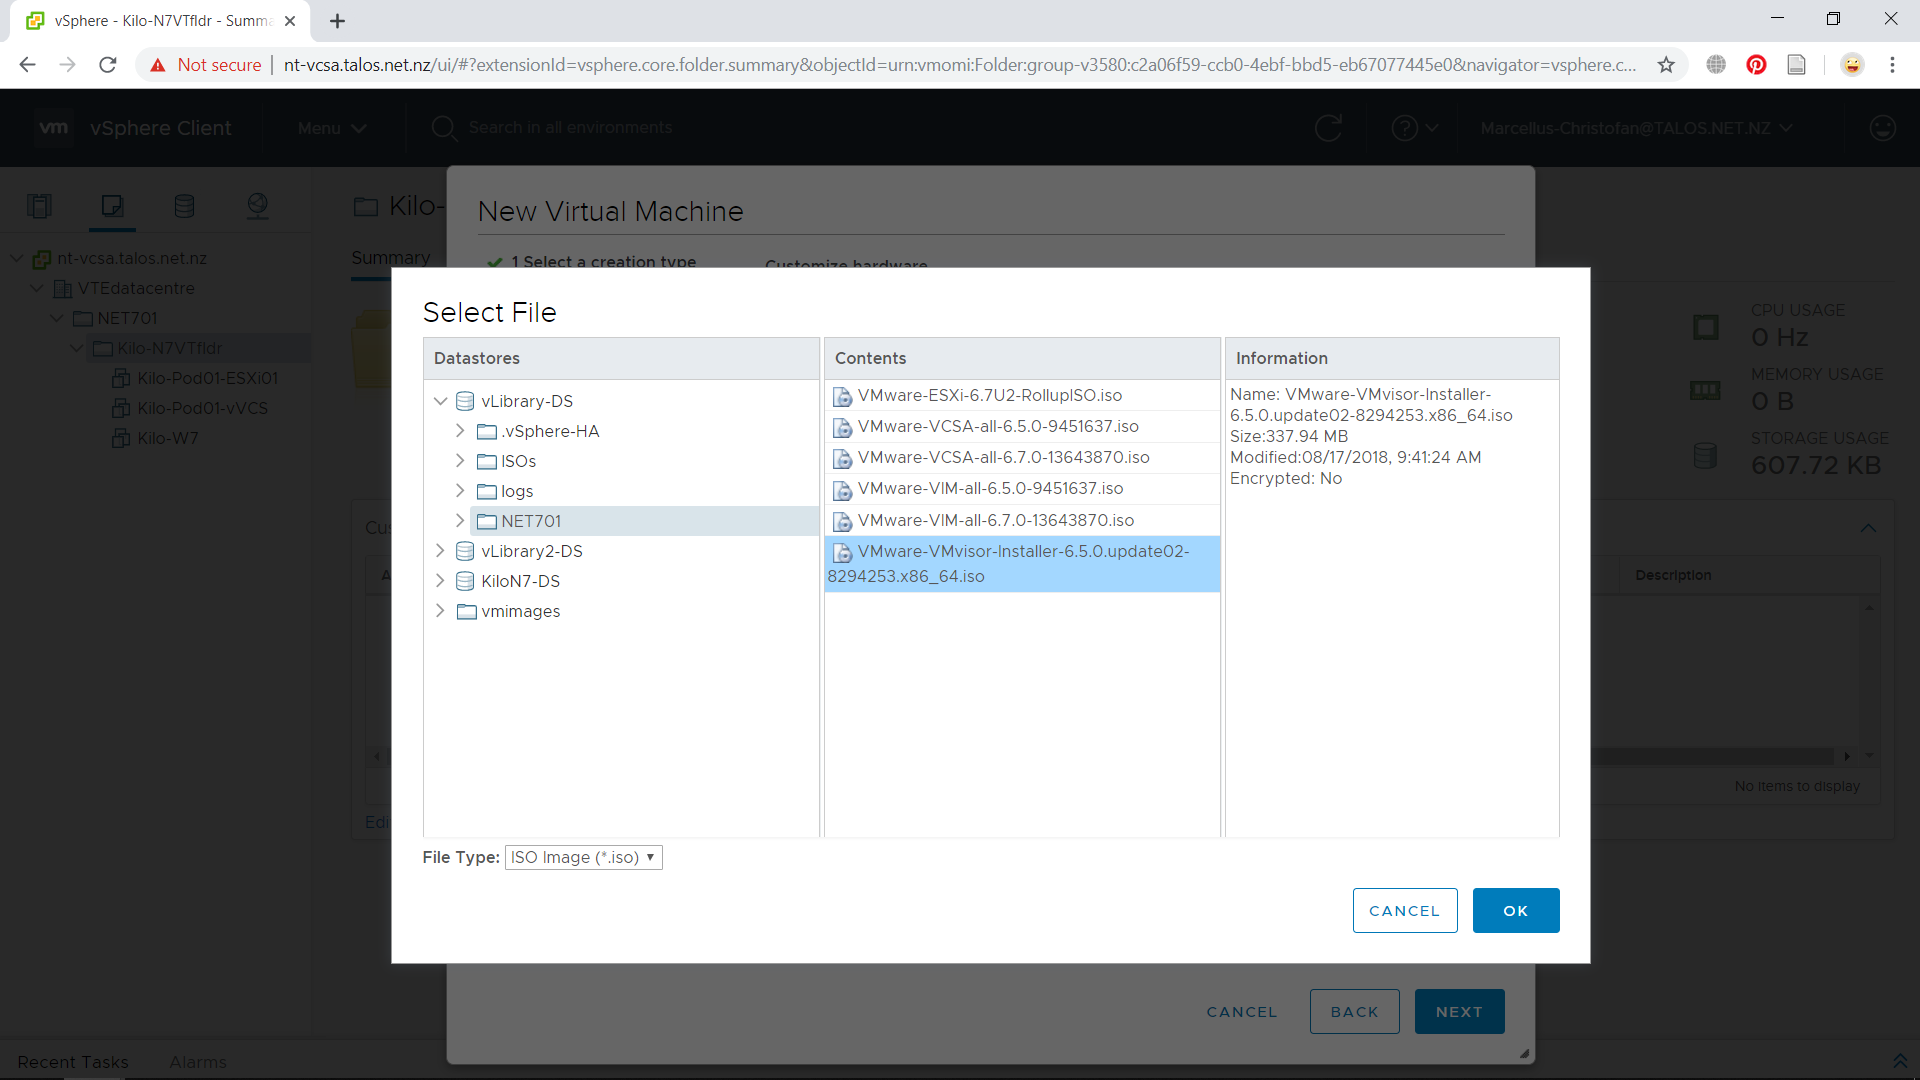Reload the browser page
The height and width of the screenshot is (1080, 1920).
pos(108,65)
